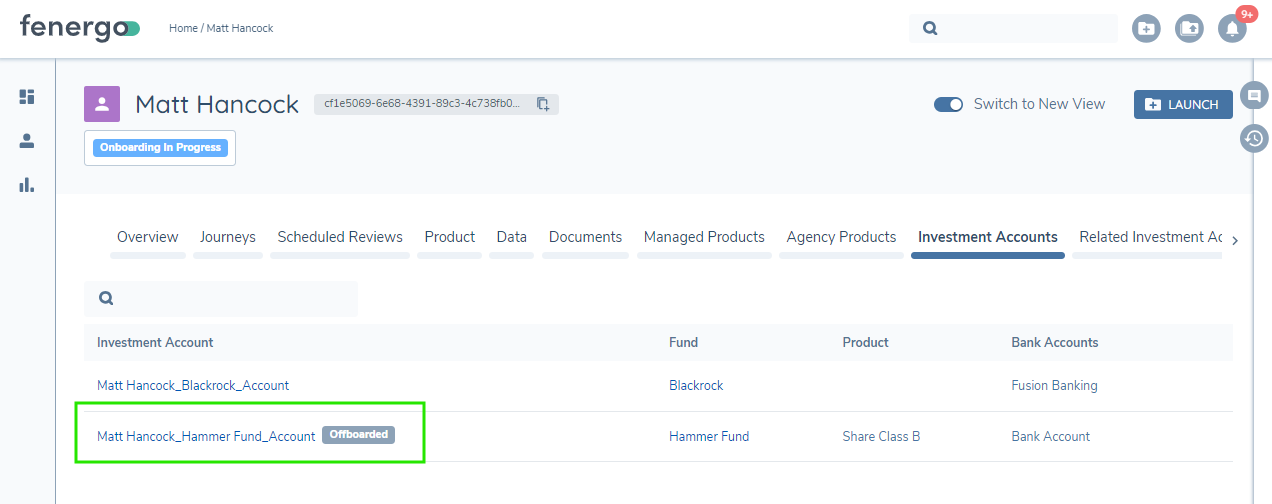Screen dimensions: 1272x504
Task: Click the person icon in left sidebar
Action: coord(27,141)
